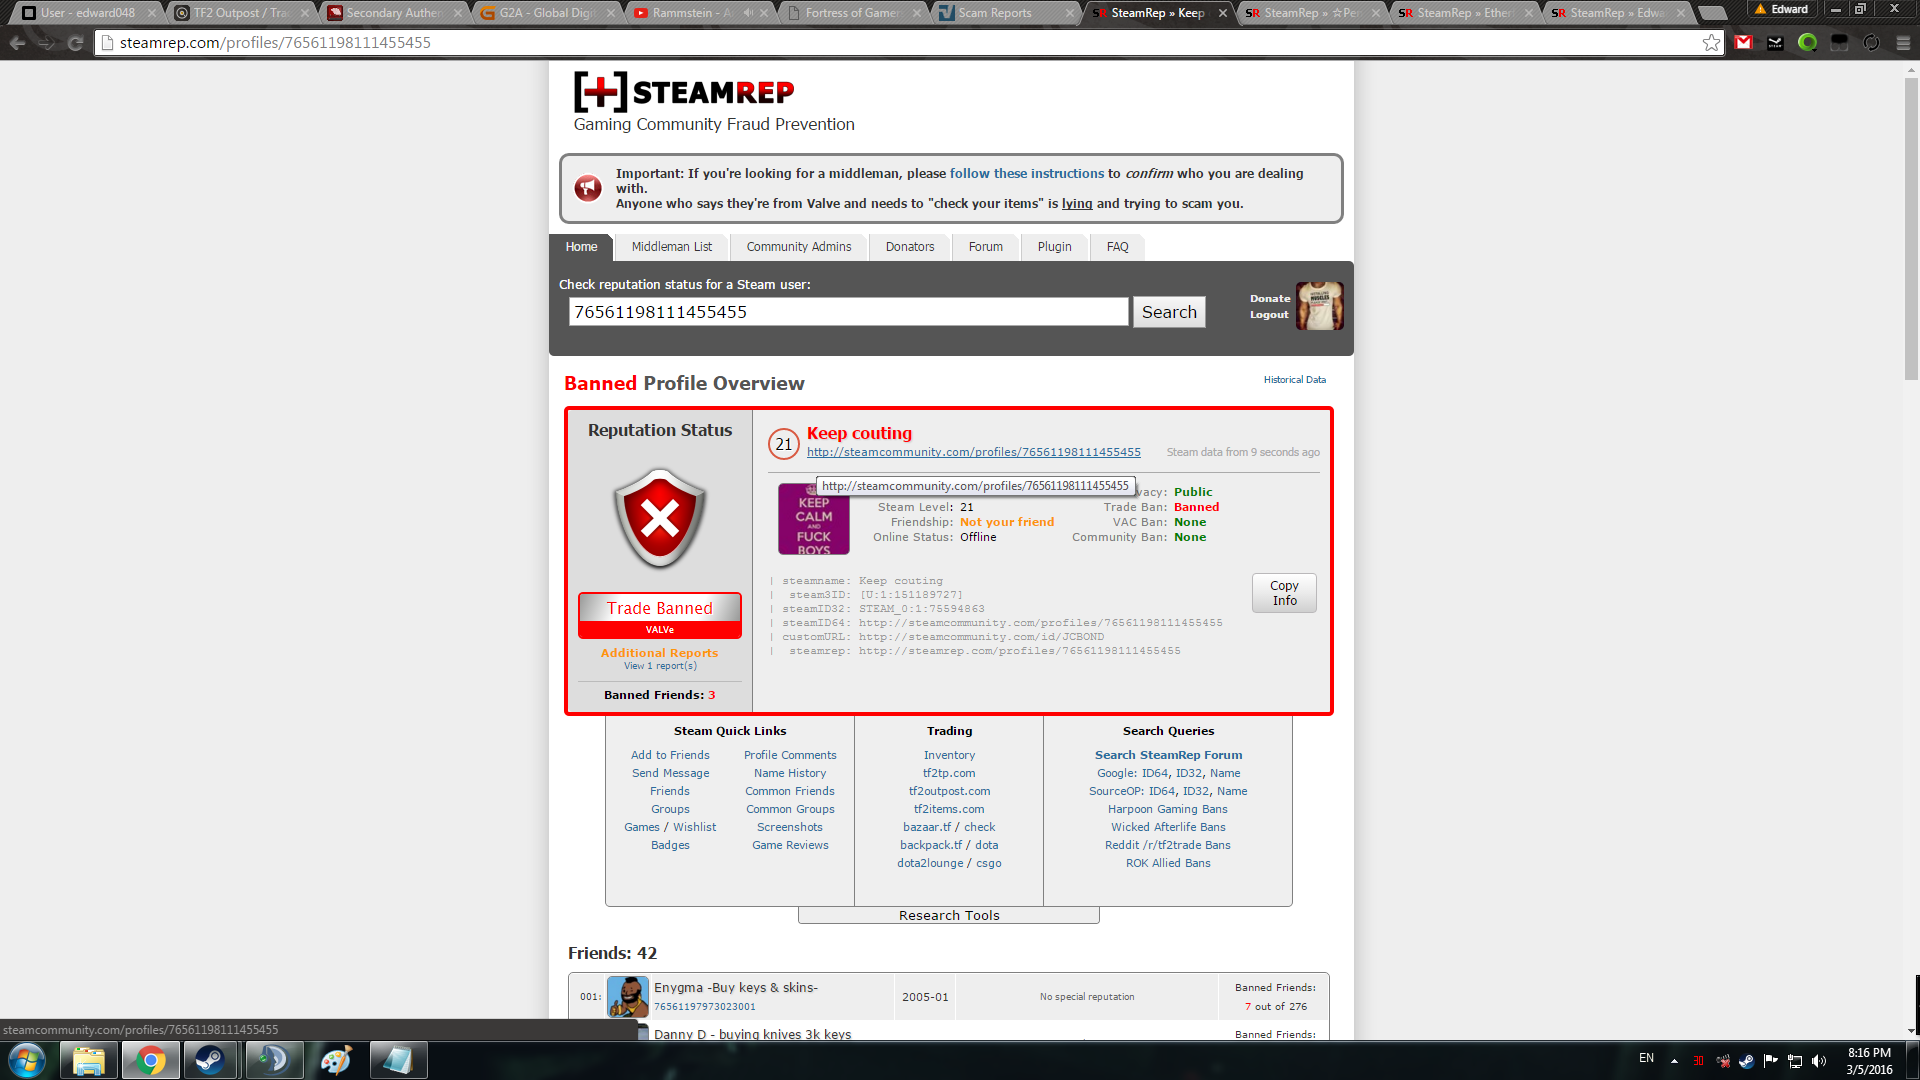This screenshot has height=1080, width=1920.
Task: Switch to Community Admins tab
Action: (798, 247)
